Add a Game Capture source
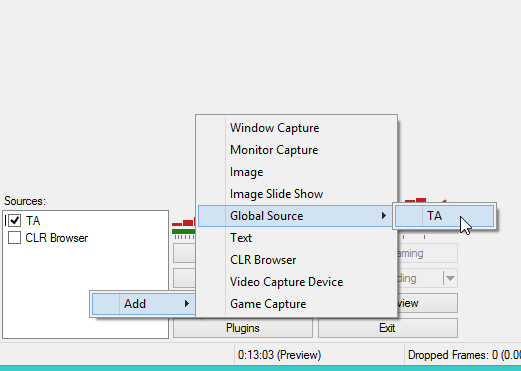 pos(297,304)
